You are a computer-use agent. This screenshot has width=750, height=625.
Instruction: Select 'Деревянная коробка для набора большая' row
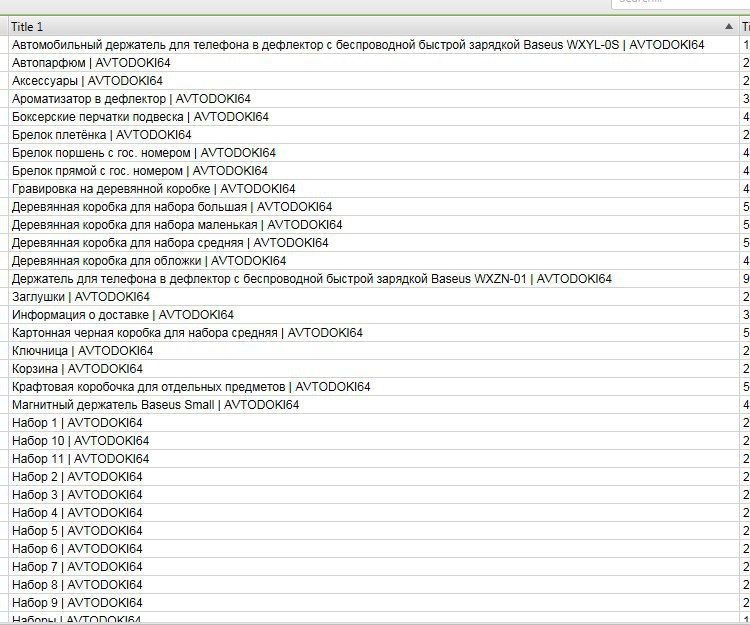click(374, 207)
